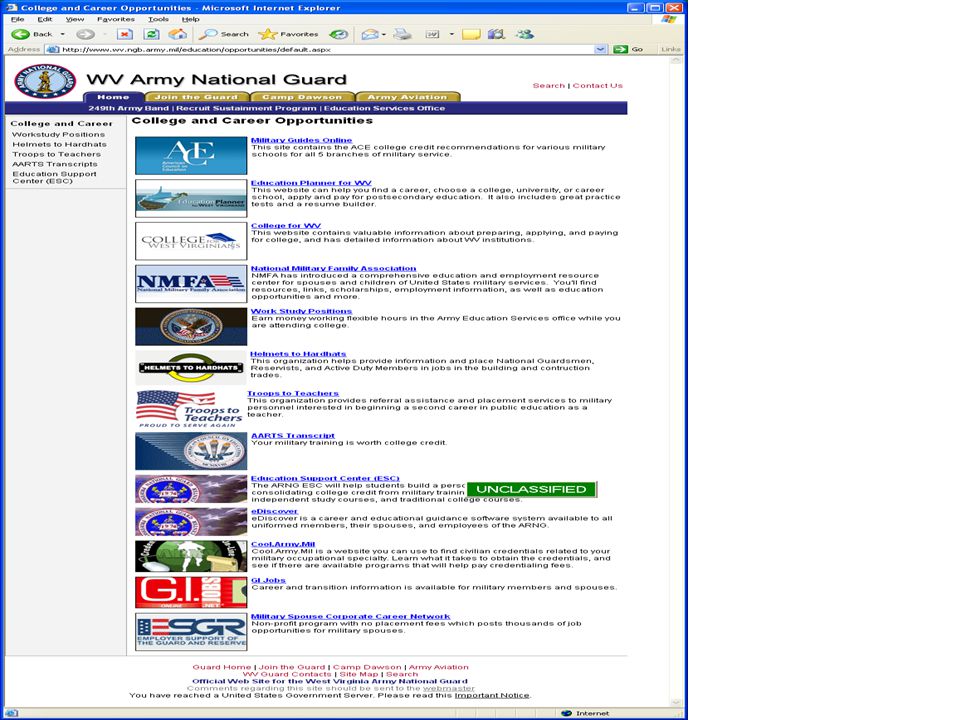The height and width of the screenshot is (720, 960).
Task: Click the Education Planner thumbnail image
Action: 191,198
